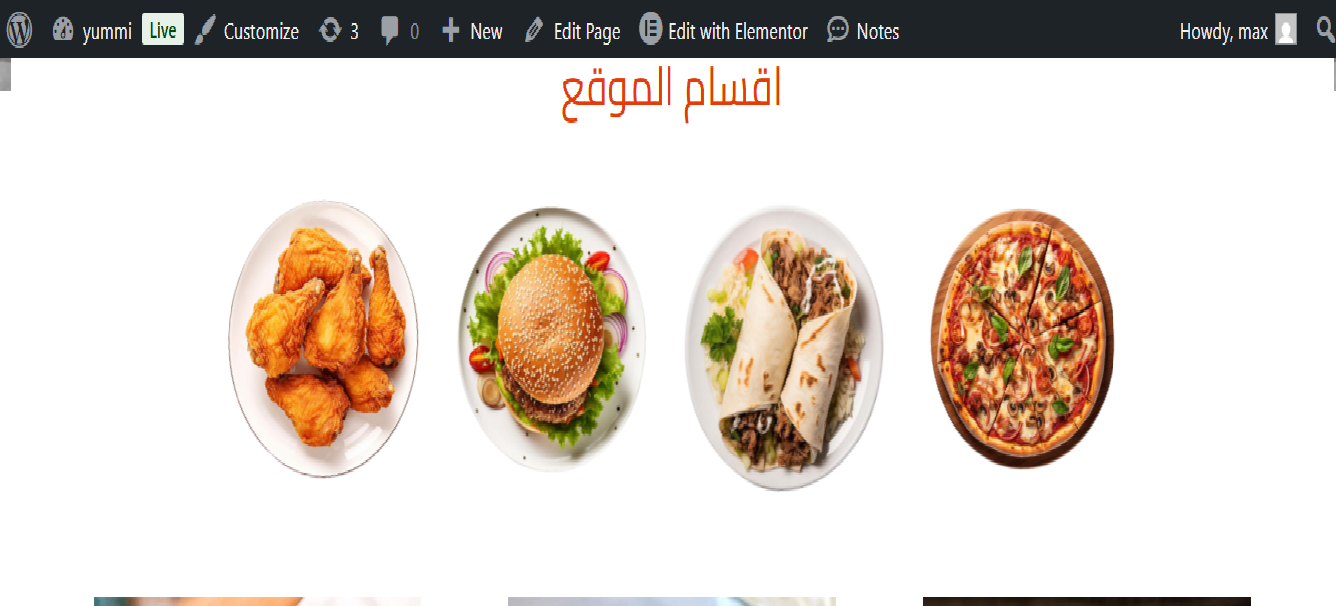Select the pizza category image
This screenshot has width=1336, height=606.
click(x=1022, y=338)
